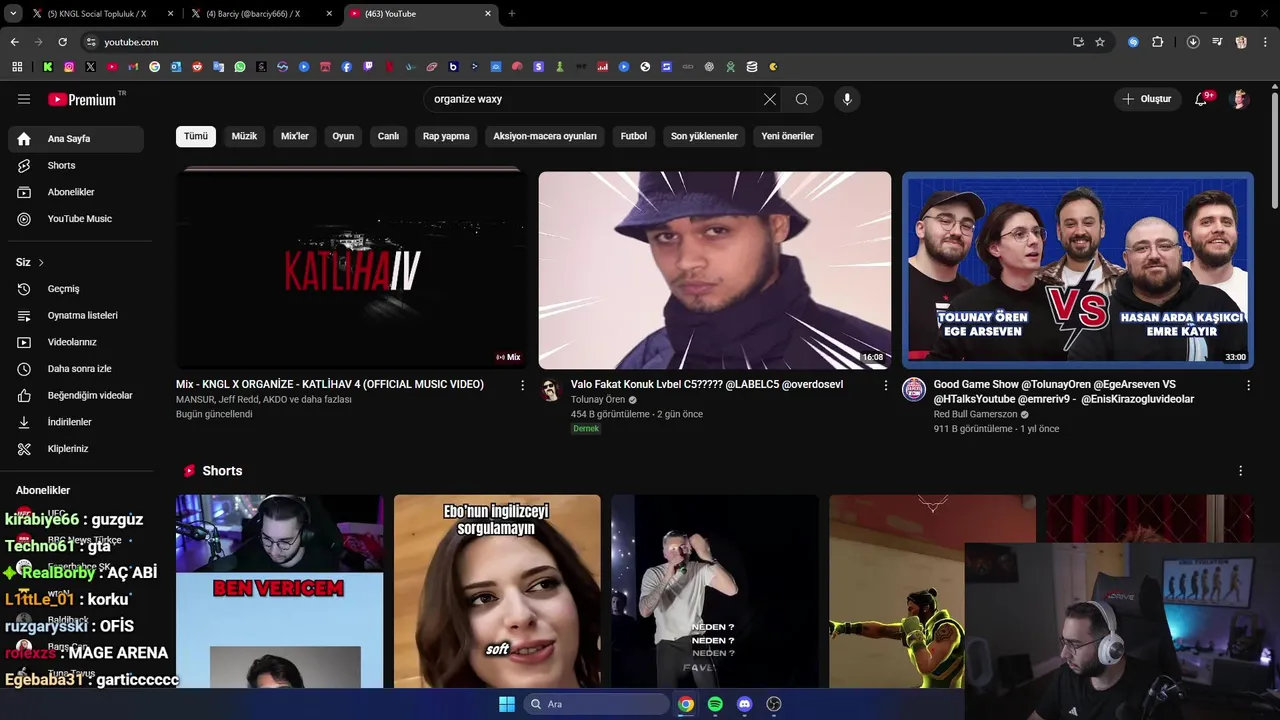Select the Tümü filter chip
1280x720 pixels.
click(x=196, y=136)
